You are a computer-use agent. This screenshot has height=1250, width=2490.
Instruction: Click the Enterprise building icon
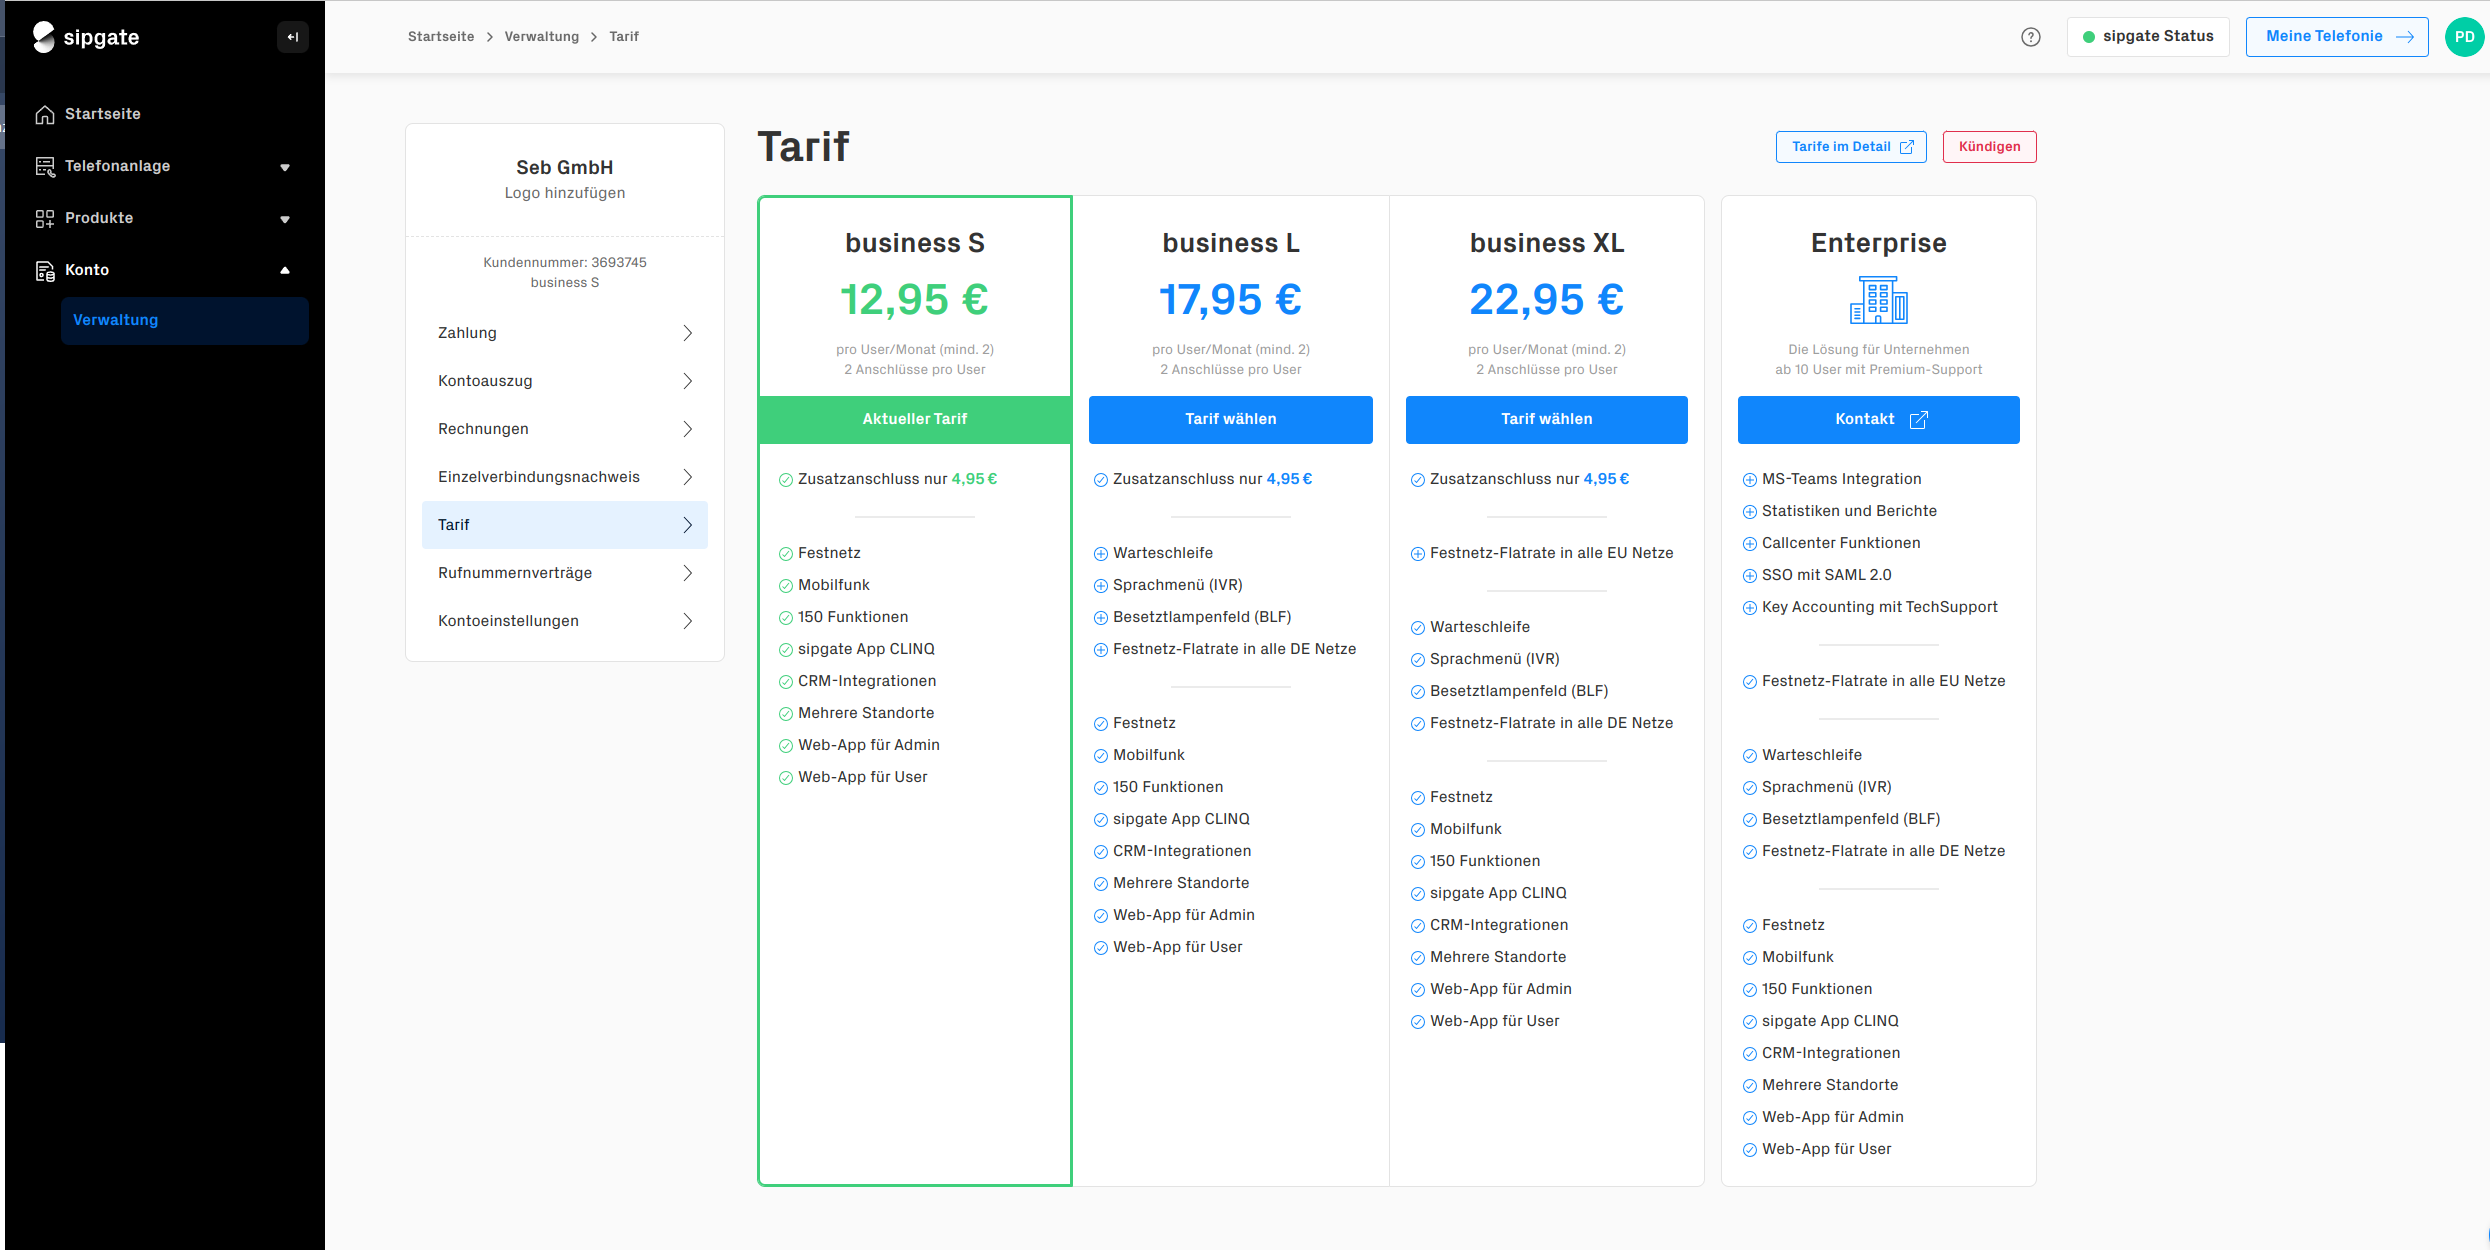click(x=1878, y=300)
